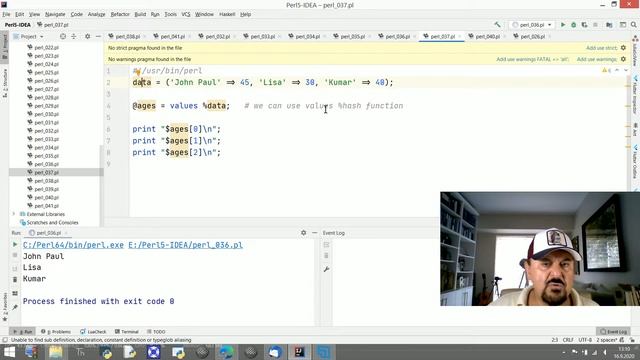Pin the Run tab with pin icon

coord(15,307)
